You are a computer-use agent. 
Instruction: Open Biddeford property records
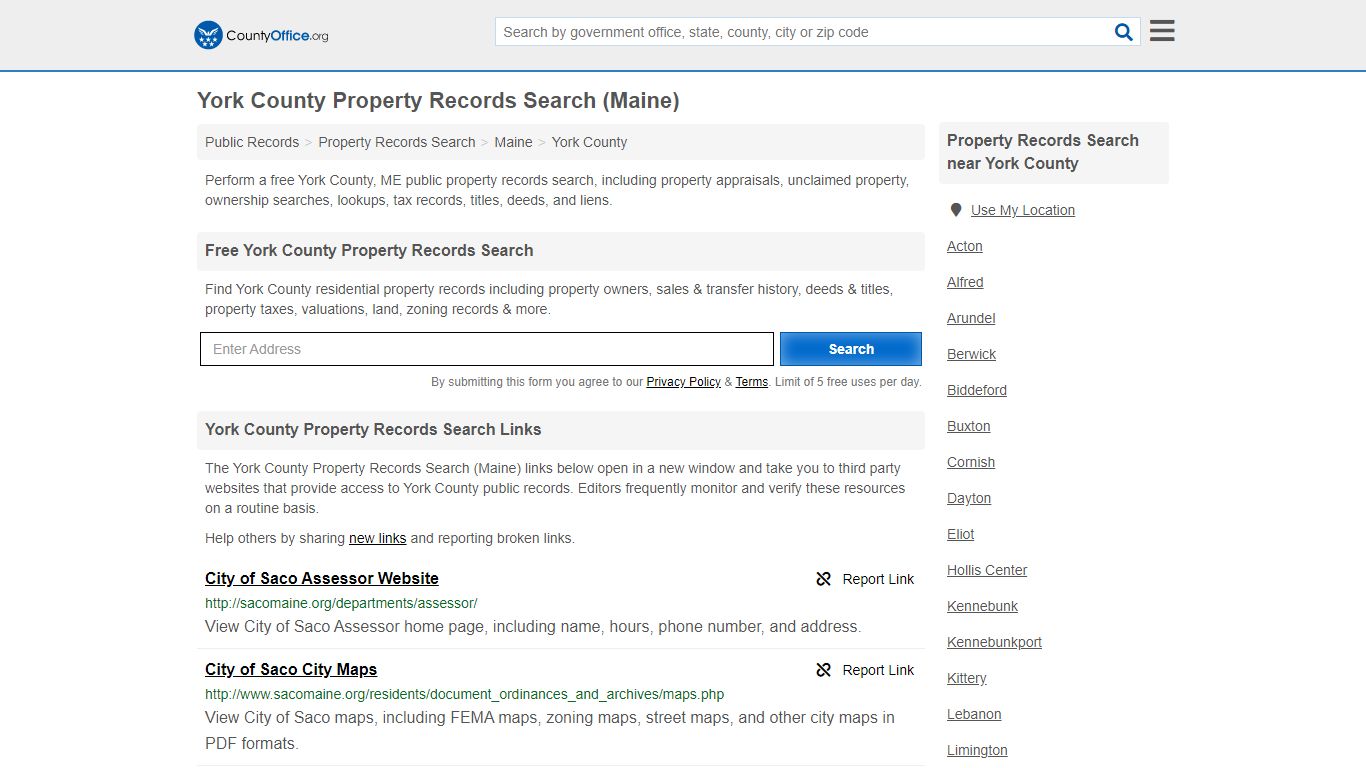point(977,390)
